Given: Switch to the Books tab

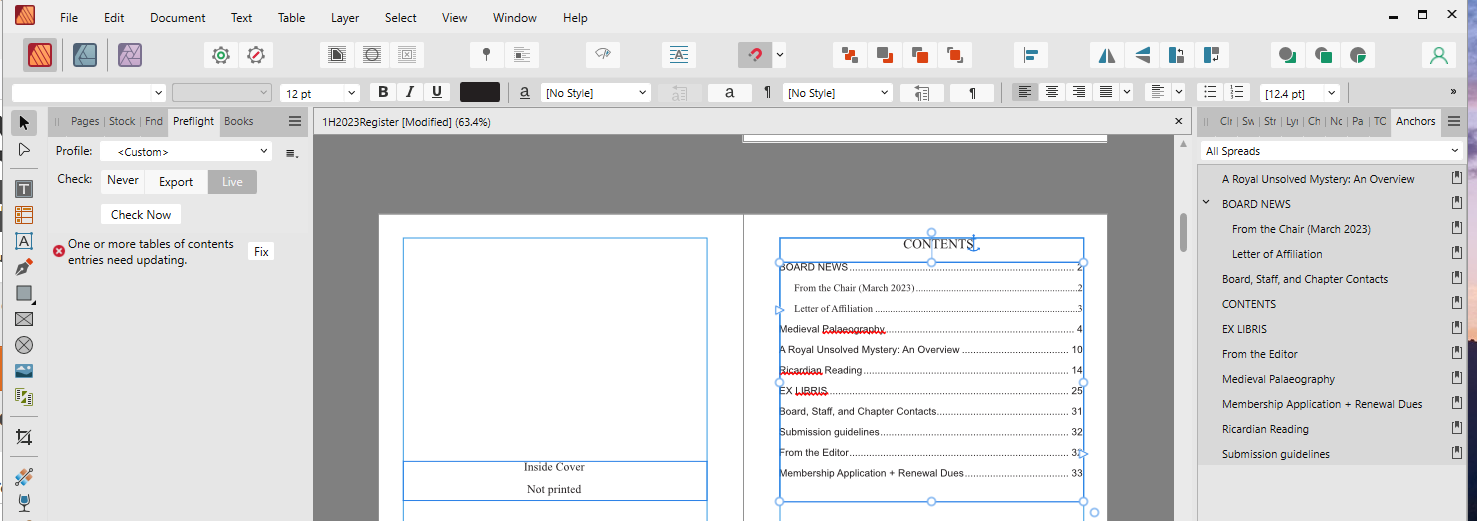Looking at the screenshot, I should (238, 121).
